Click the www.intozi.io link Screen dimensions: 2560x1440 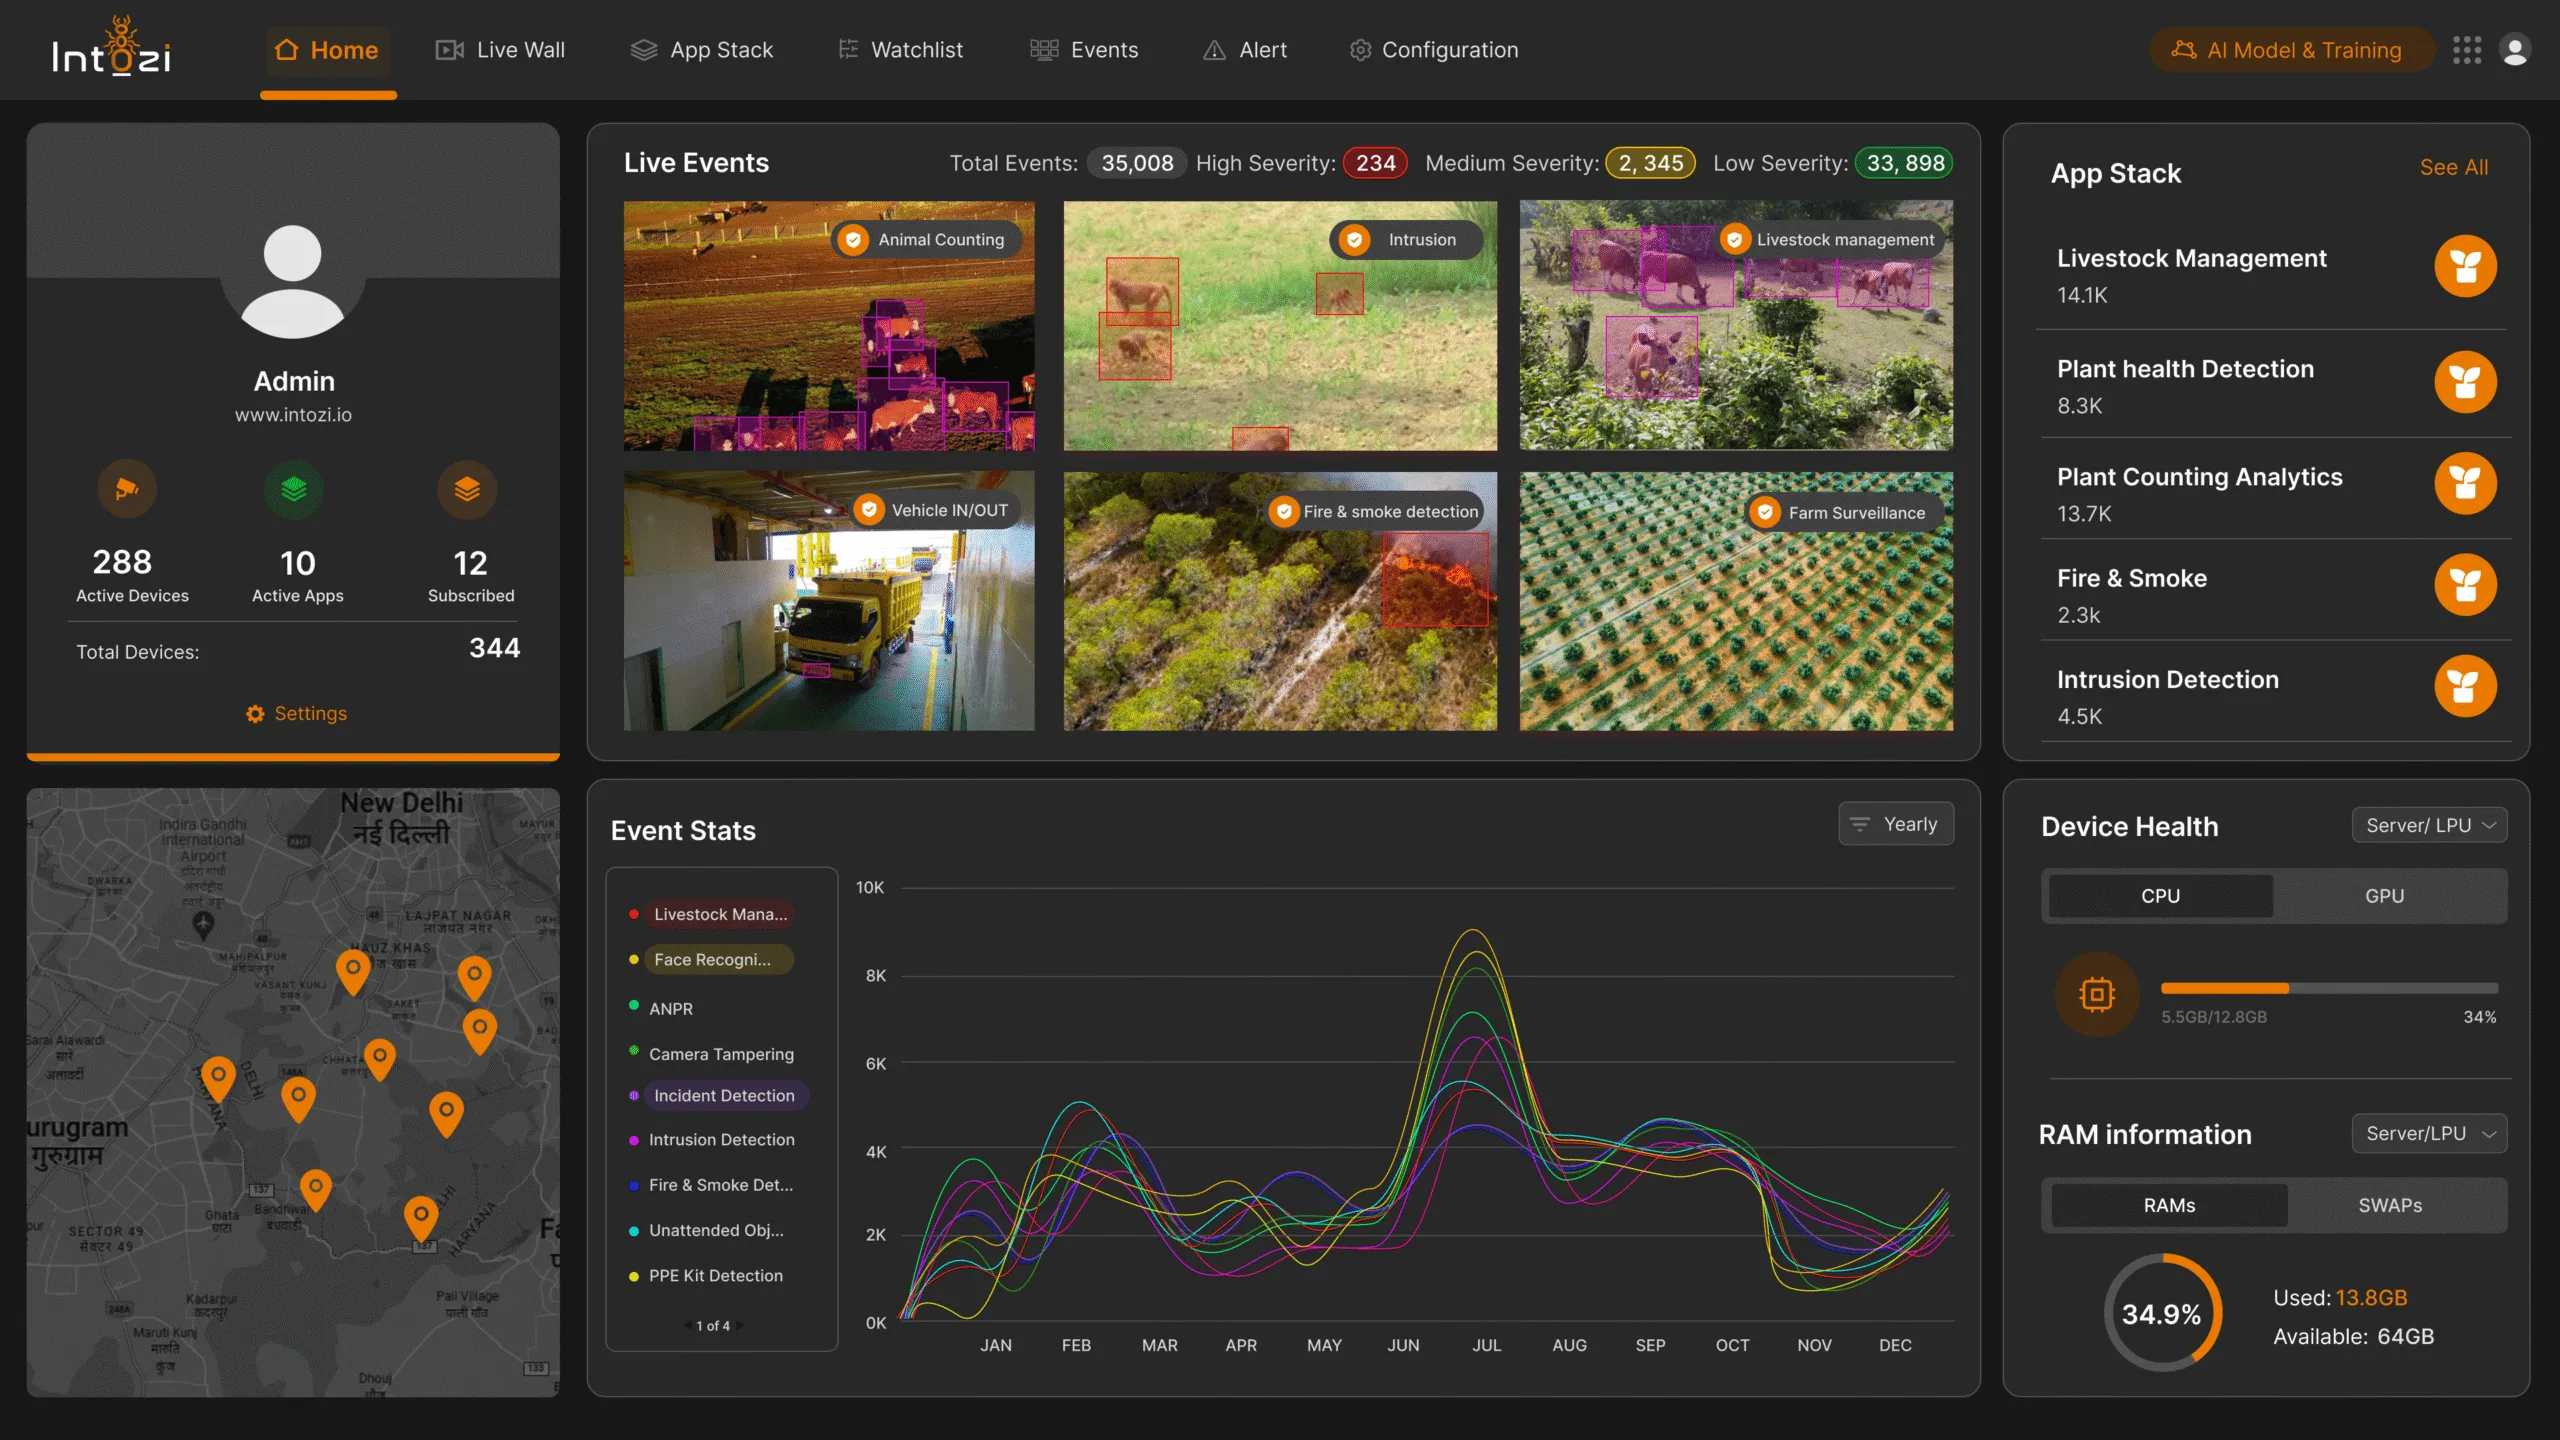click(x=294, y=415)
